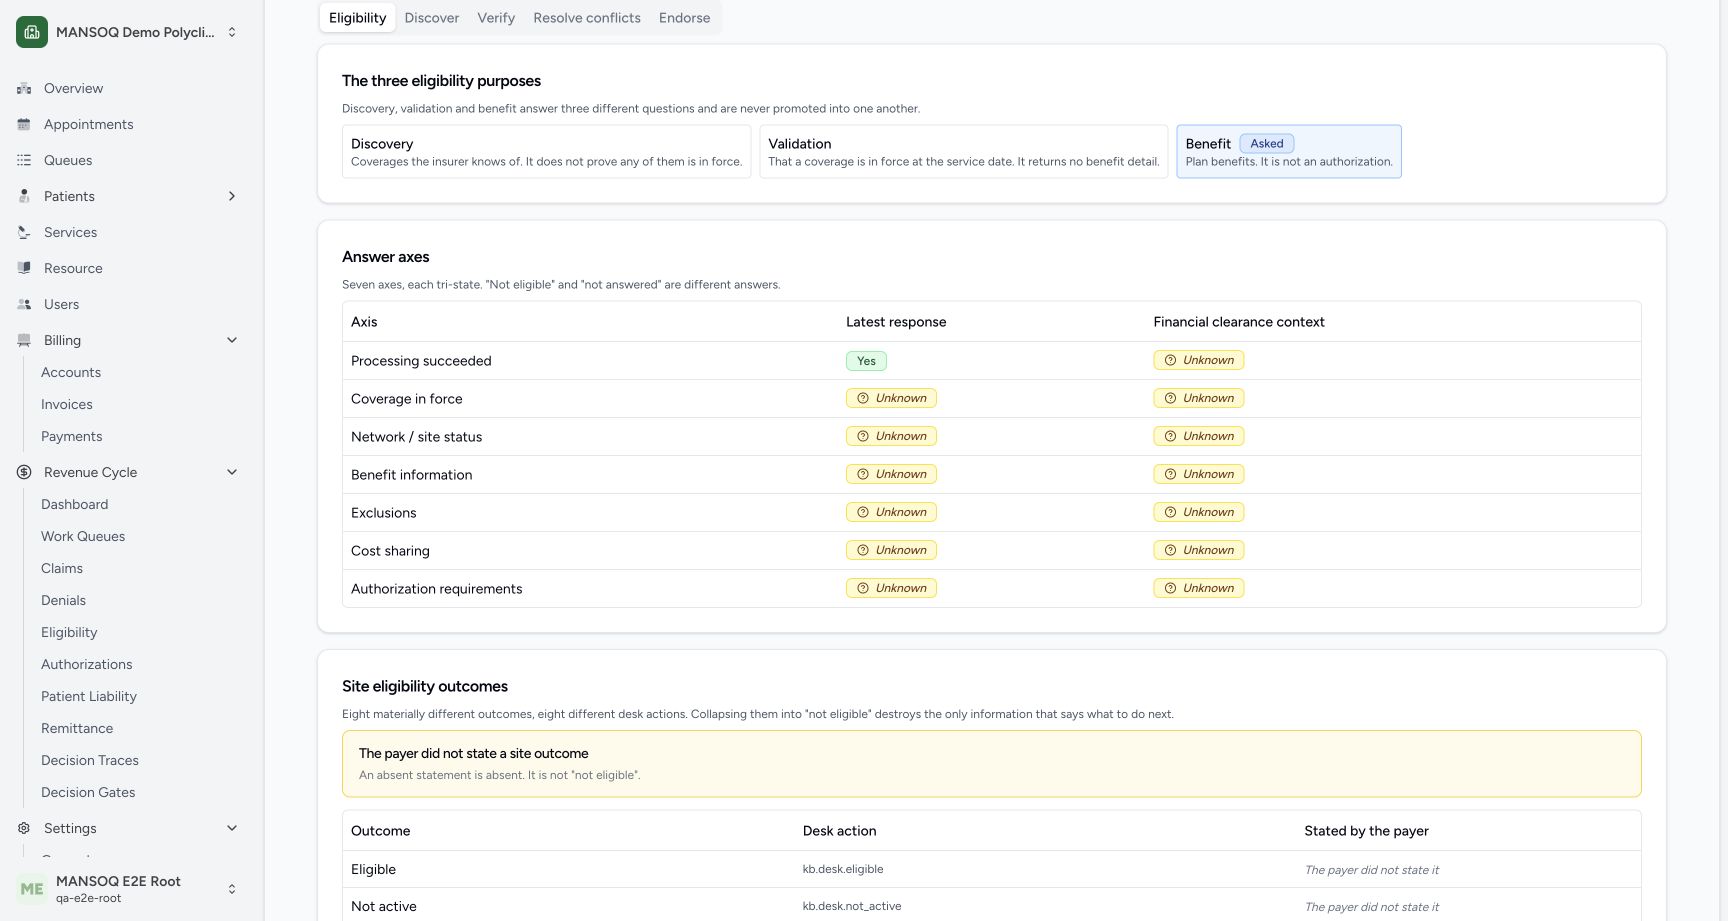Click the Revenue Cycle dollar icon

point(24,472)
